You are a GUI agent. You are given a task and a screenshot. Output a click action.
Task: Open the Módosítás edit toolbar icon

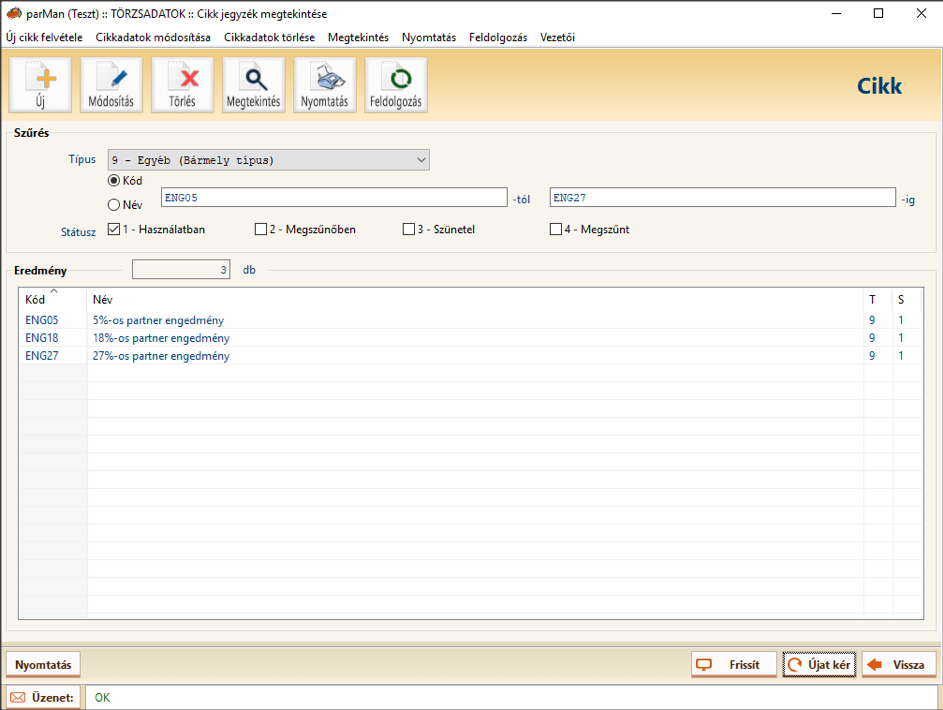click(111, 85)
